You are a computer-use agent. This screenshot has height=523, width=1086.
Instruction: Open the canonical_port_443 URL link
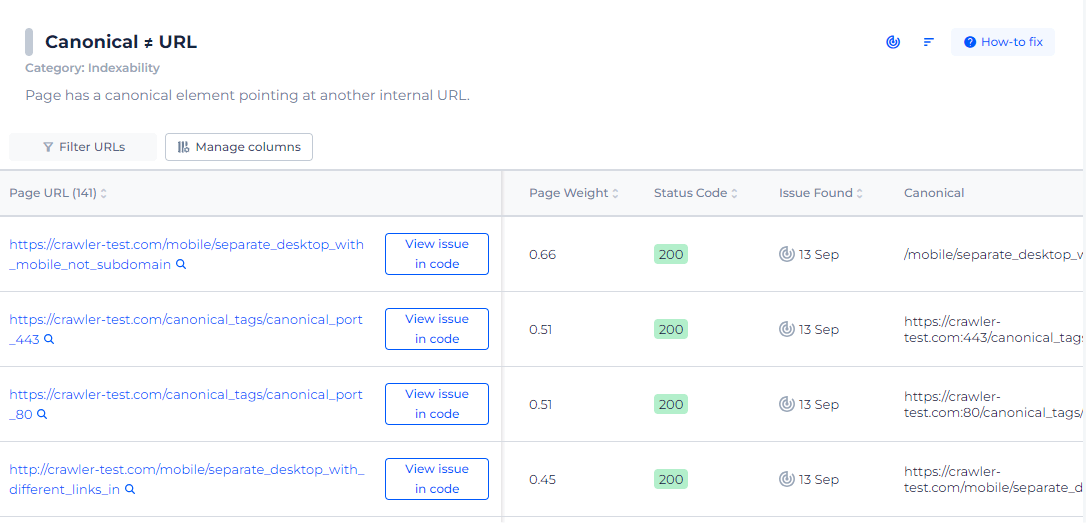(186, 329)
